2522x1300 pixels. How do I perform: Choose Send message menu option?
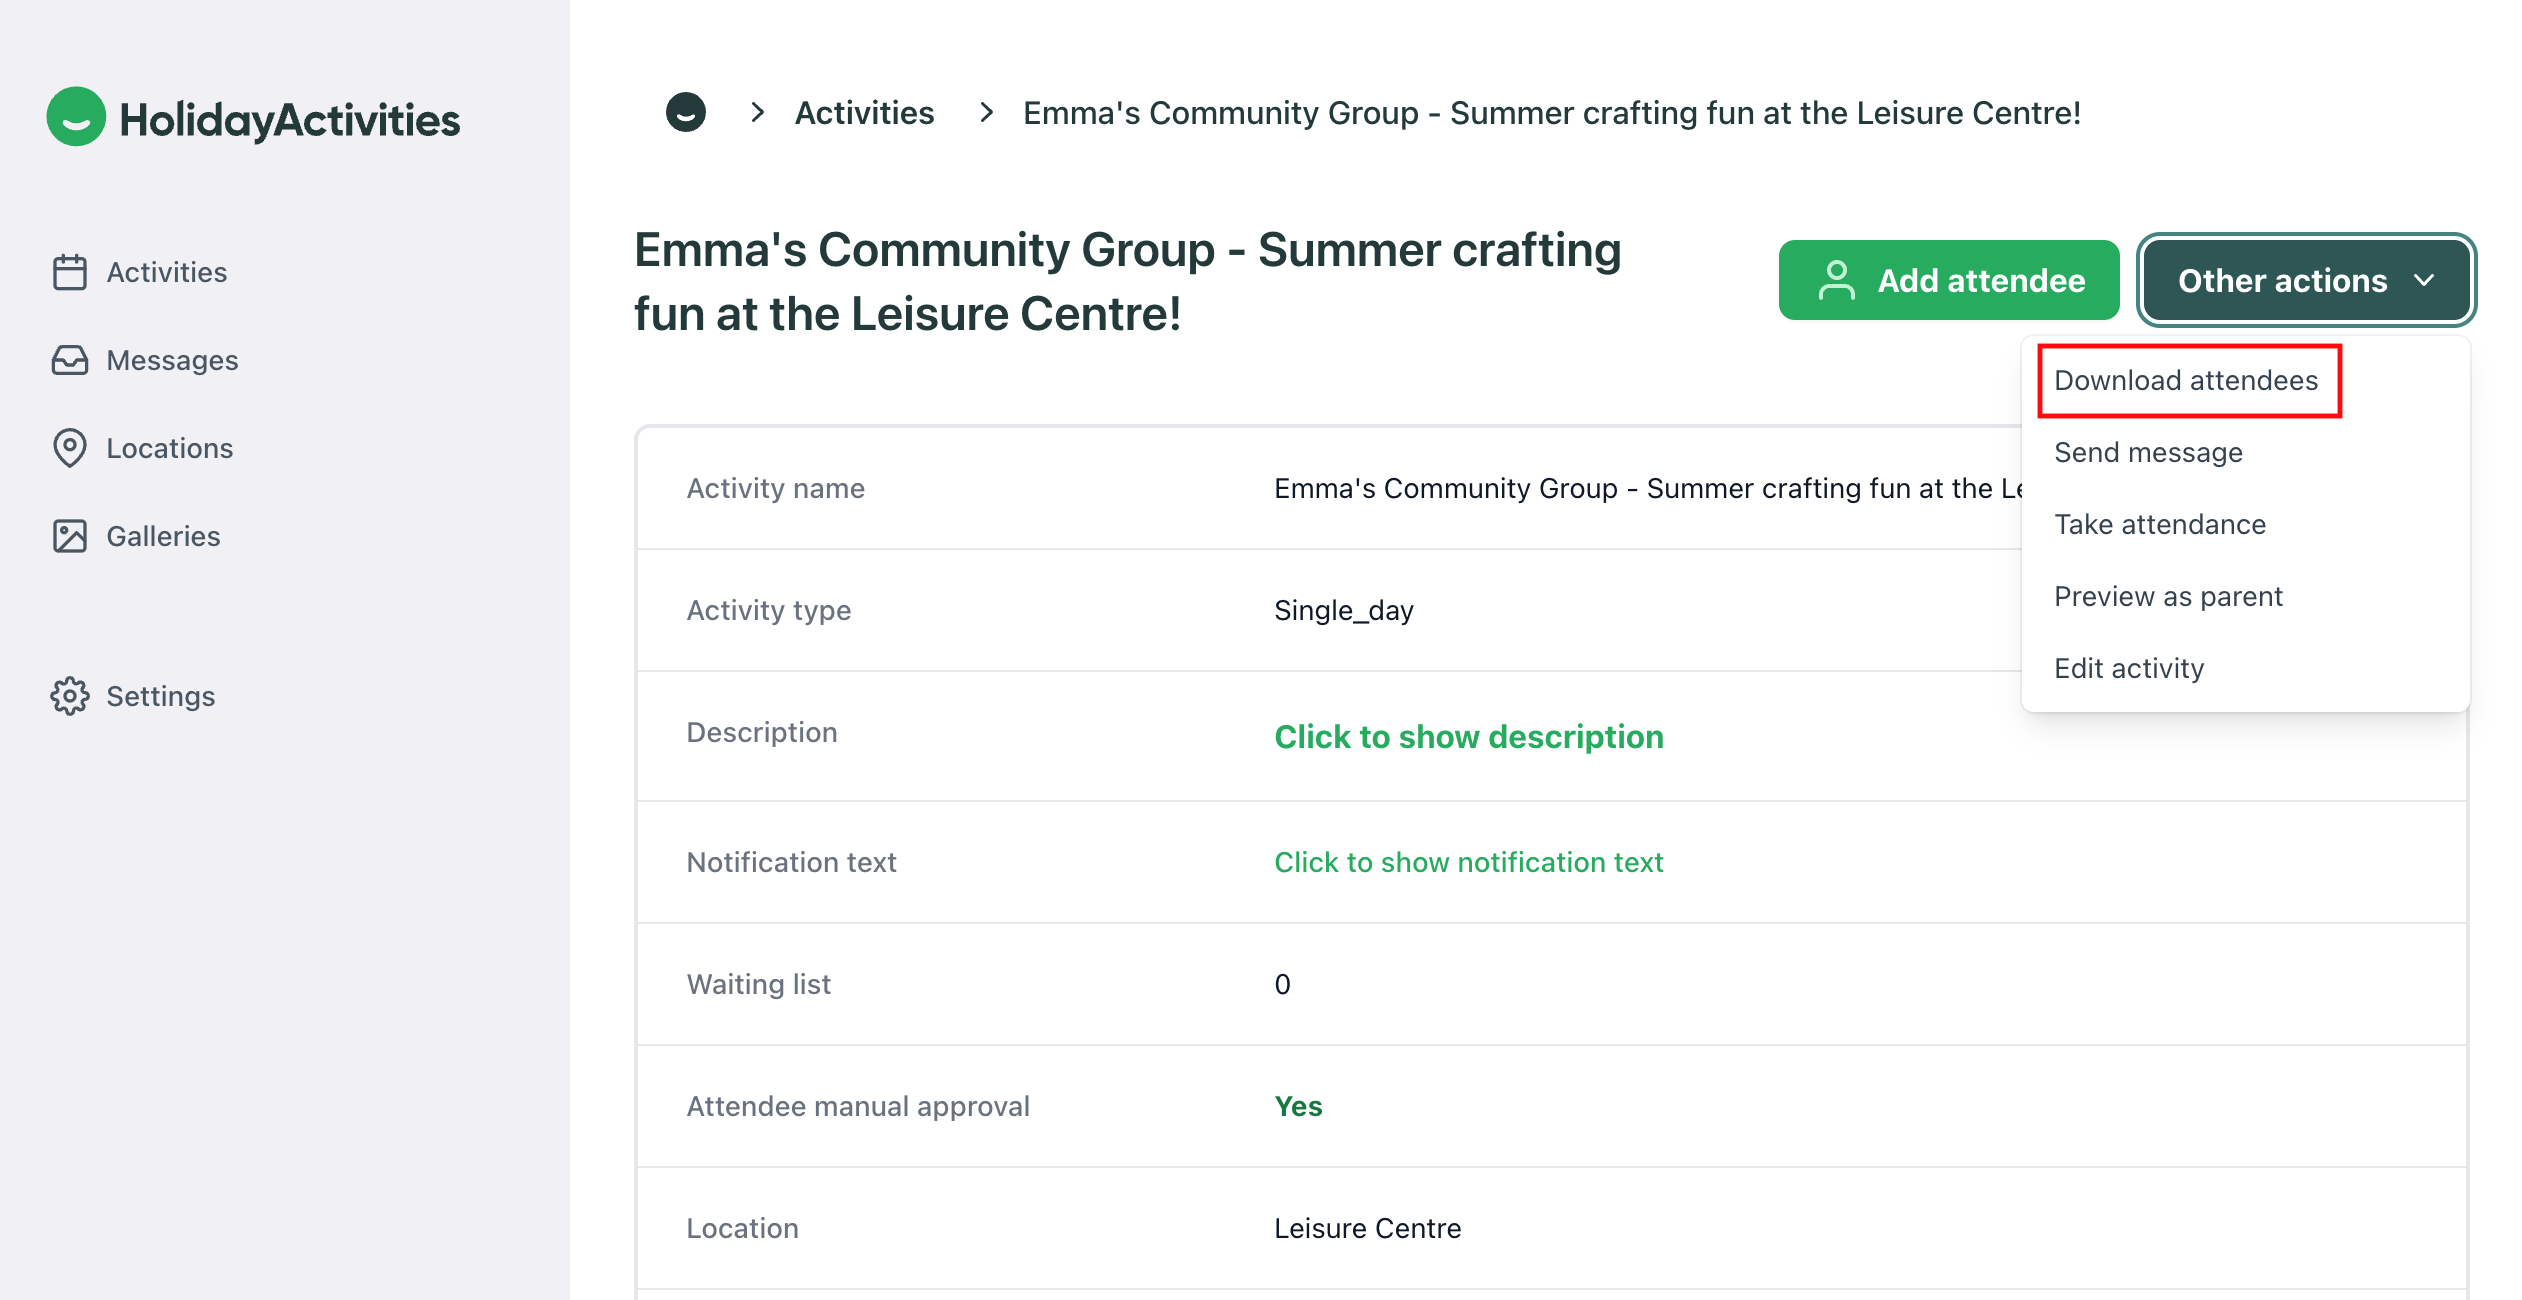point(2148,453)
